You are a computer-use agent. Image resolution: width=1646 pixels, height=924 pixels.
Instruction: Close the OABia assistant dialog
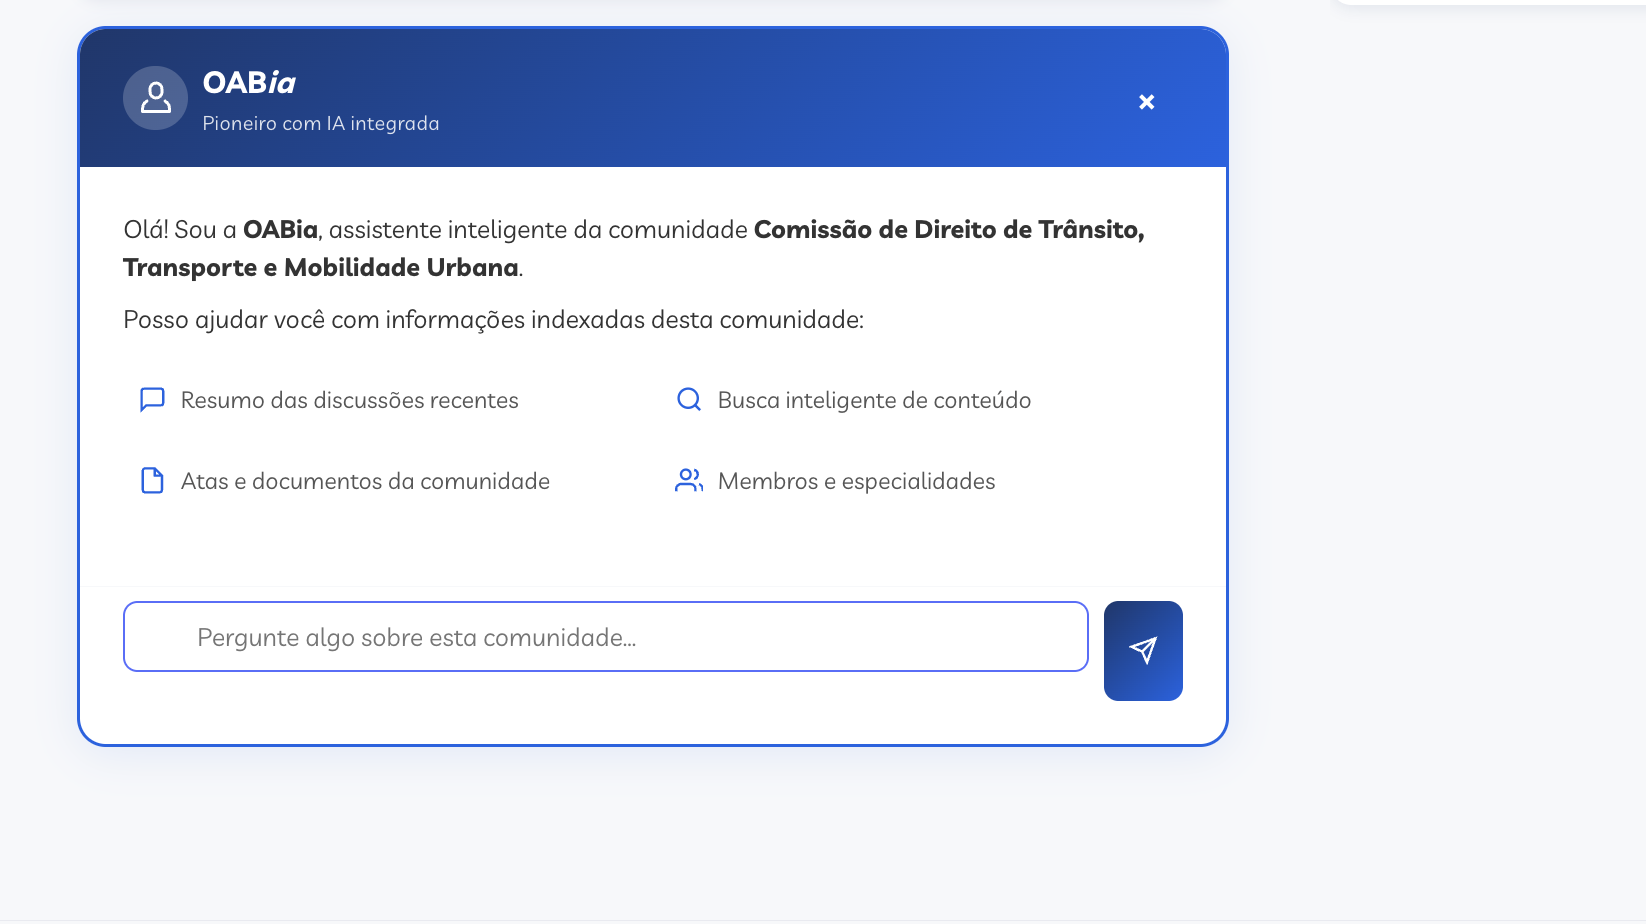coord(1146,101)
